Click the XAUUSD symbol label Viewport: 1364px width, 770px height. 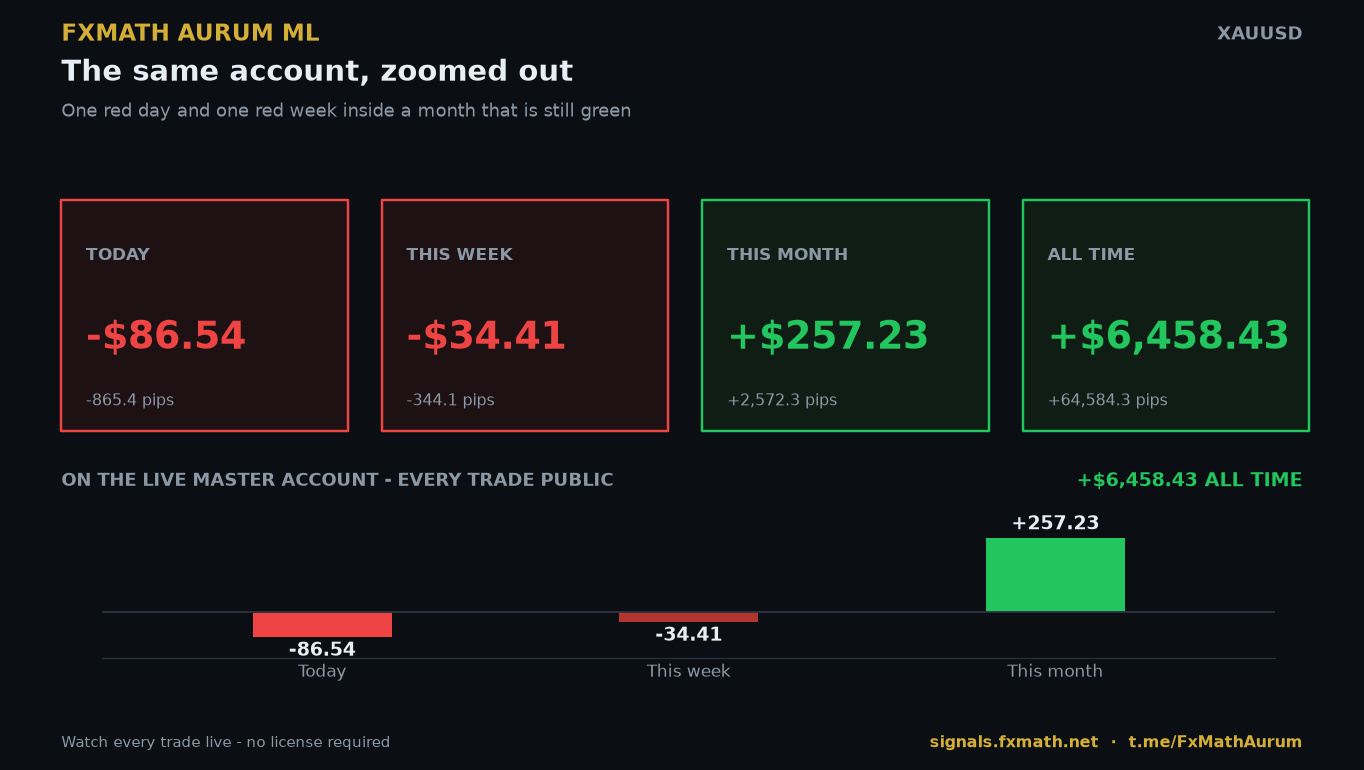point(1259,34)
